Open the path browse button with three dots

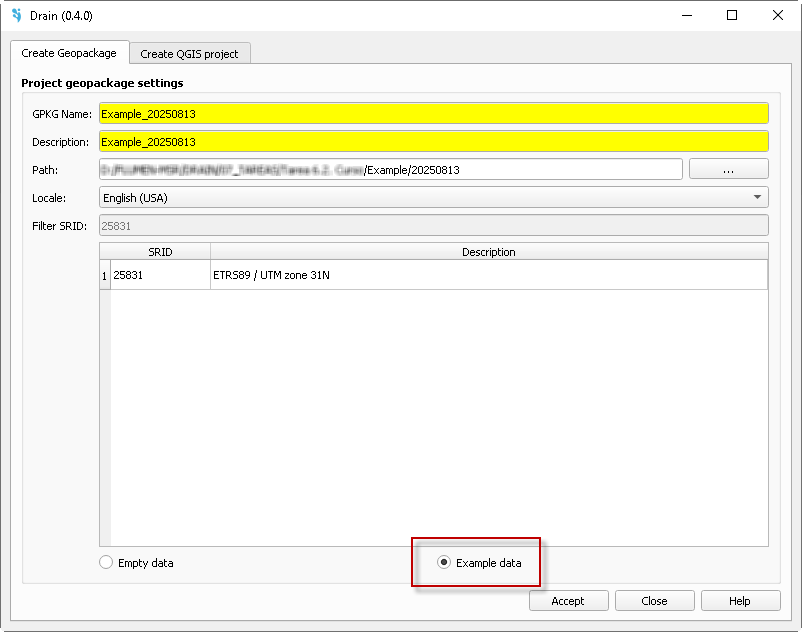728,170
